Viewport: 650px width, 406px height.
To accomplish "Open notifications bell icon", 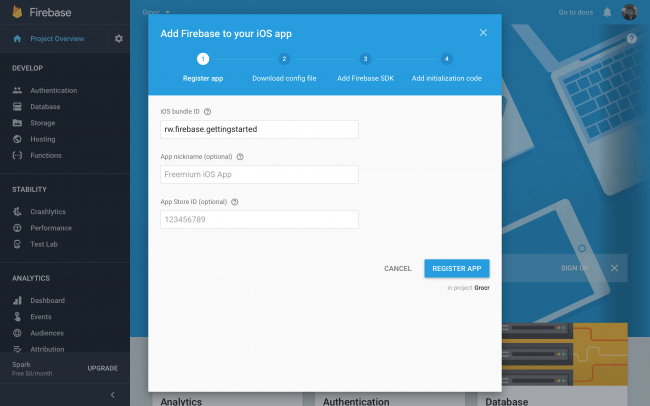I will (607, 12).
